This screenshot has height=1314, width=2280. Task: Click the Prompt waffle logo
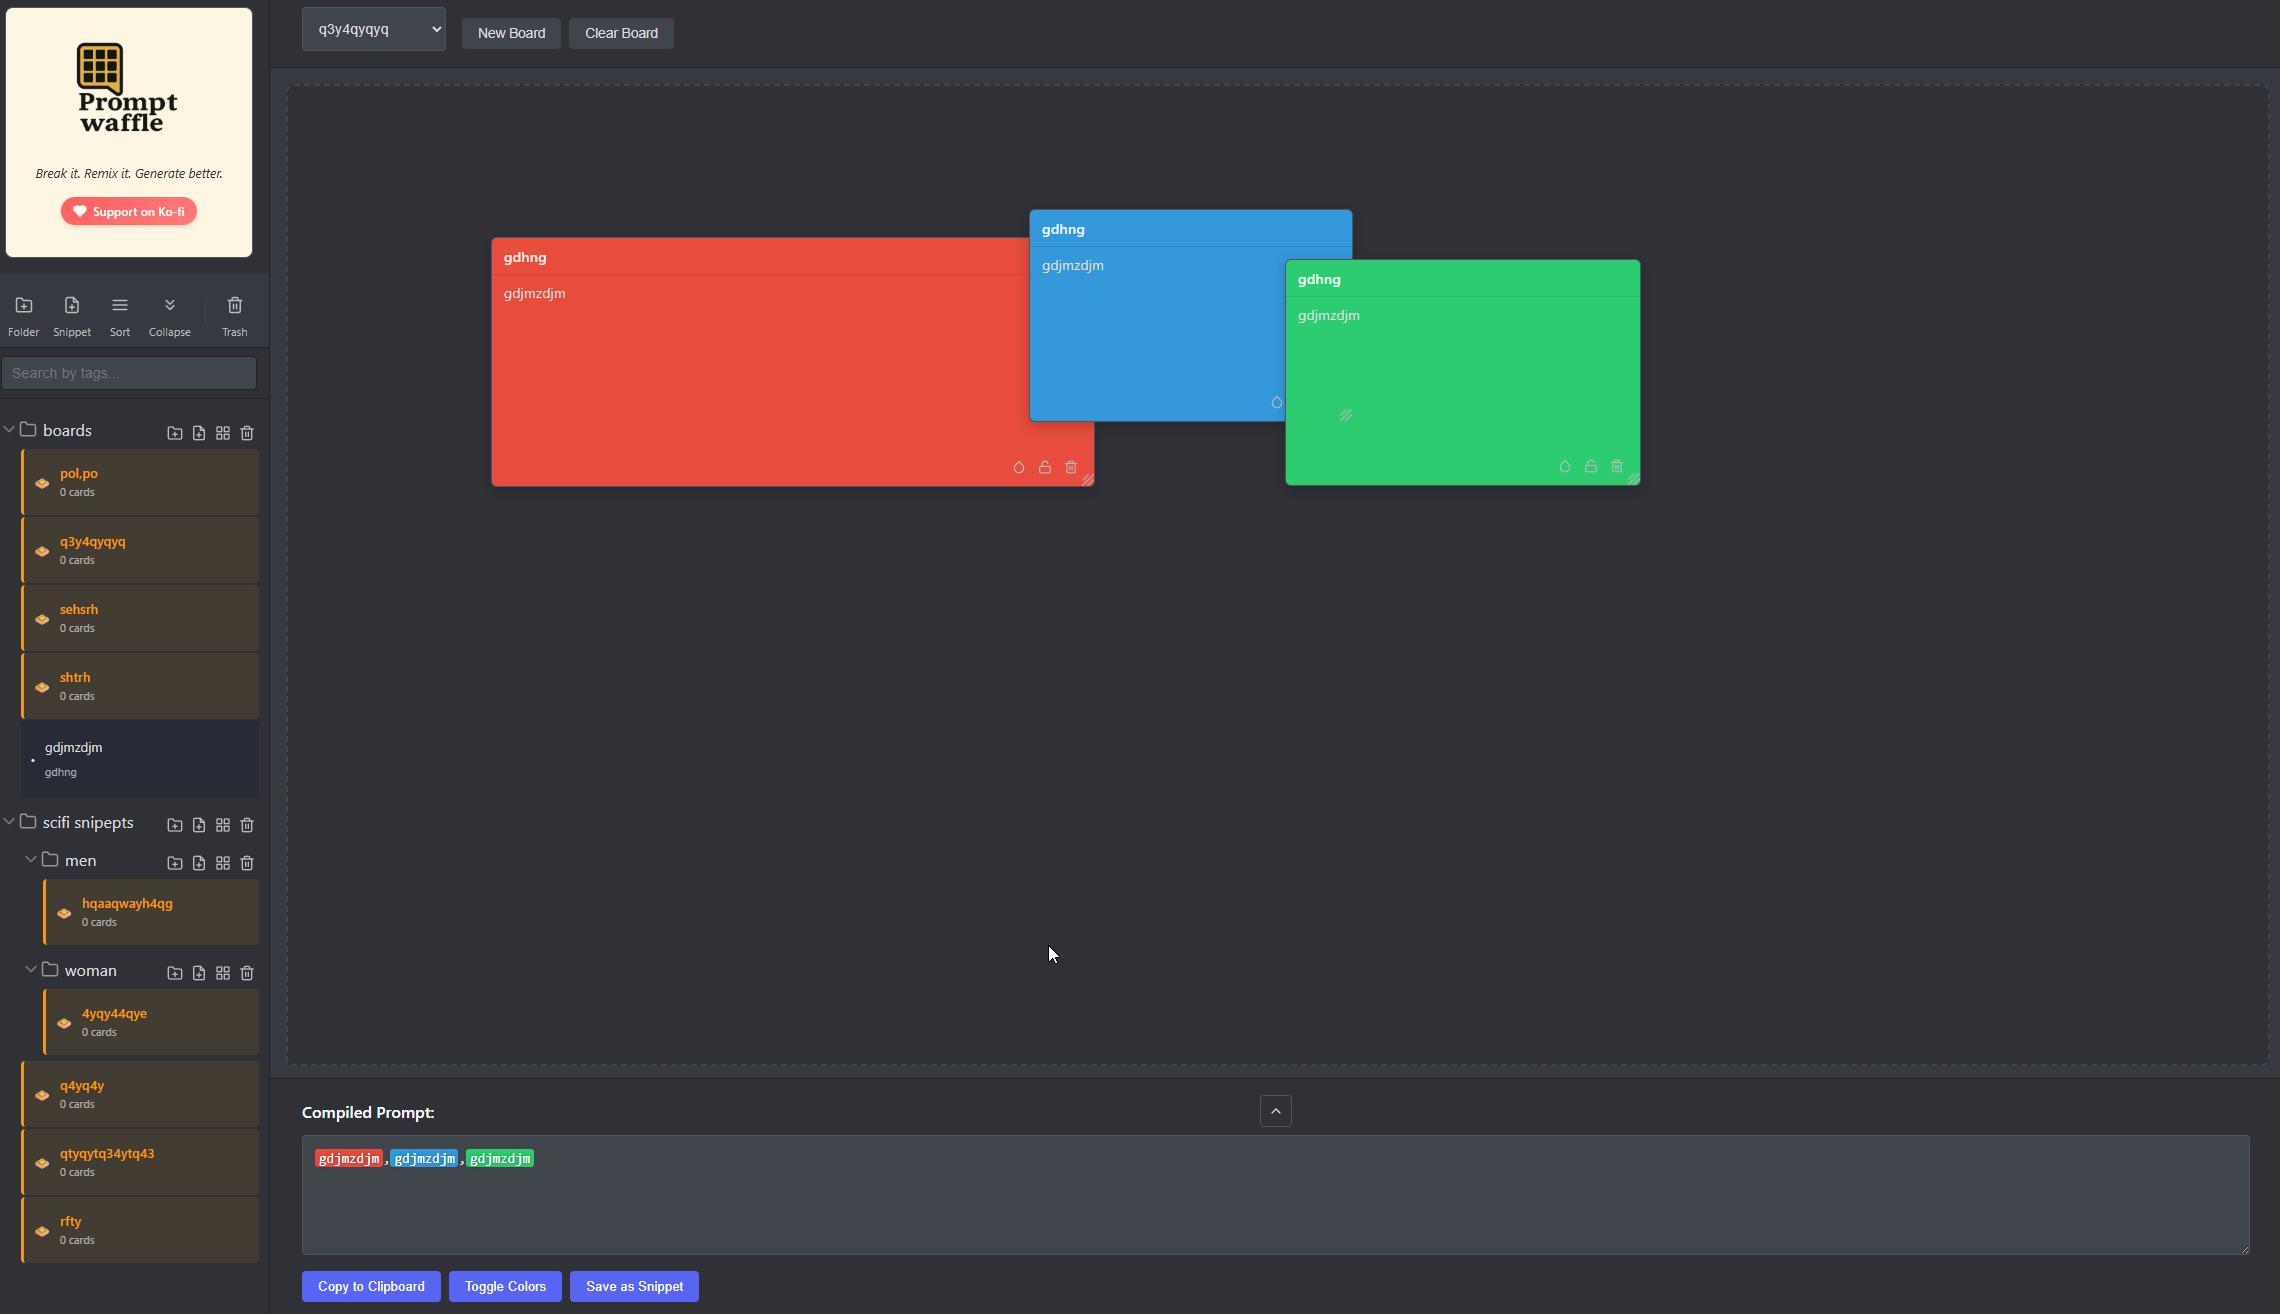(127, 88)
